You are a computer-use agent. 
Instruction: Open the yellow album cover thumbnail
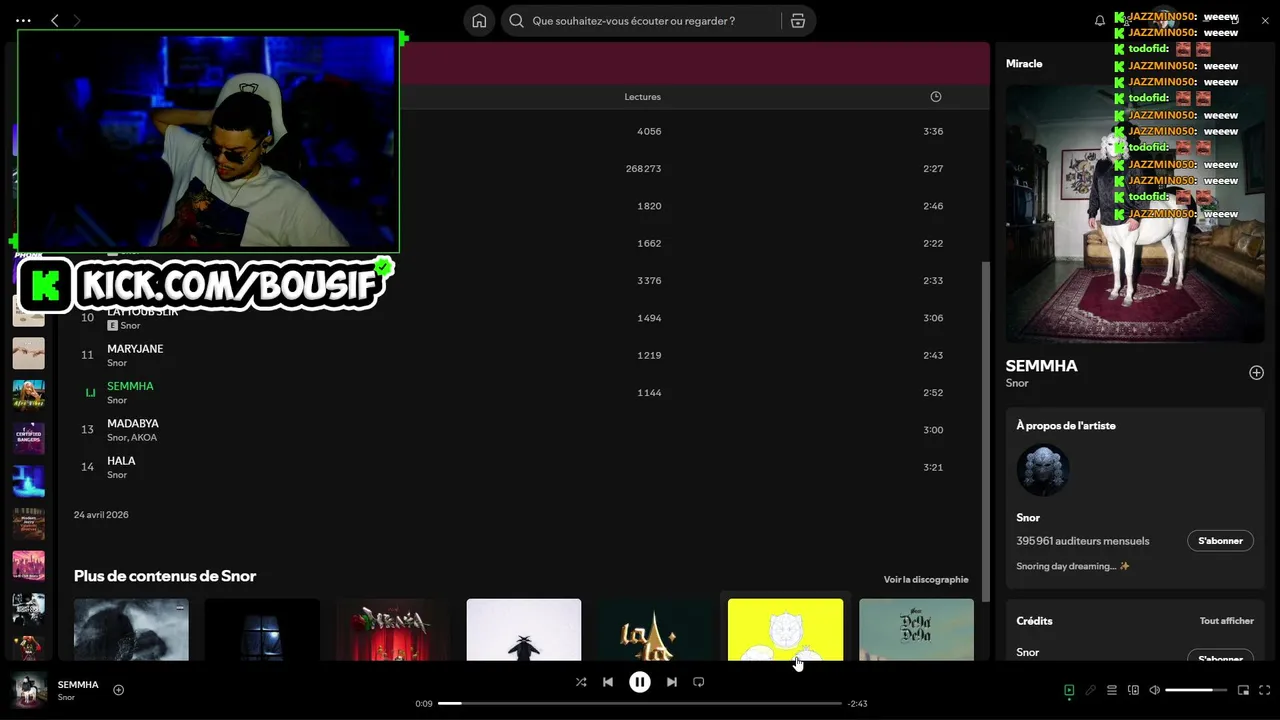point(786,630)
